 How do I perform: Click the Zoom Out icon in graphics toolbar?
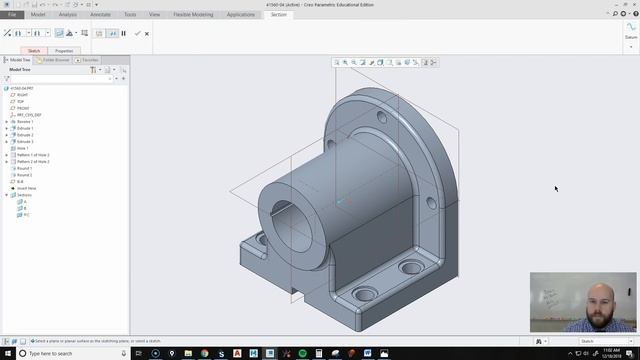tap(354, 62)
